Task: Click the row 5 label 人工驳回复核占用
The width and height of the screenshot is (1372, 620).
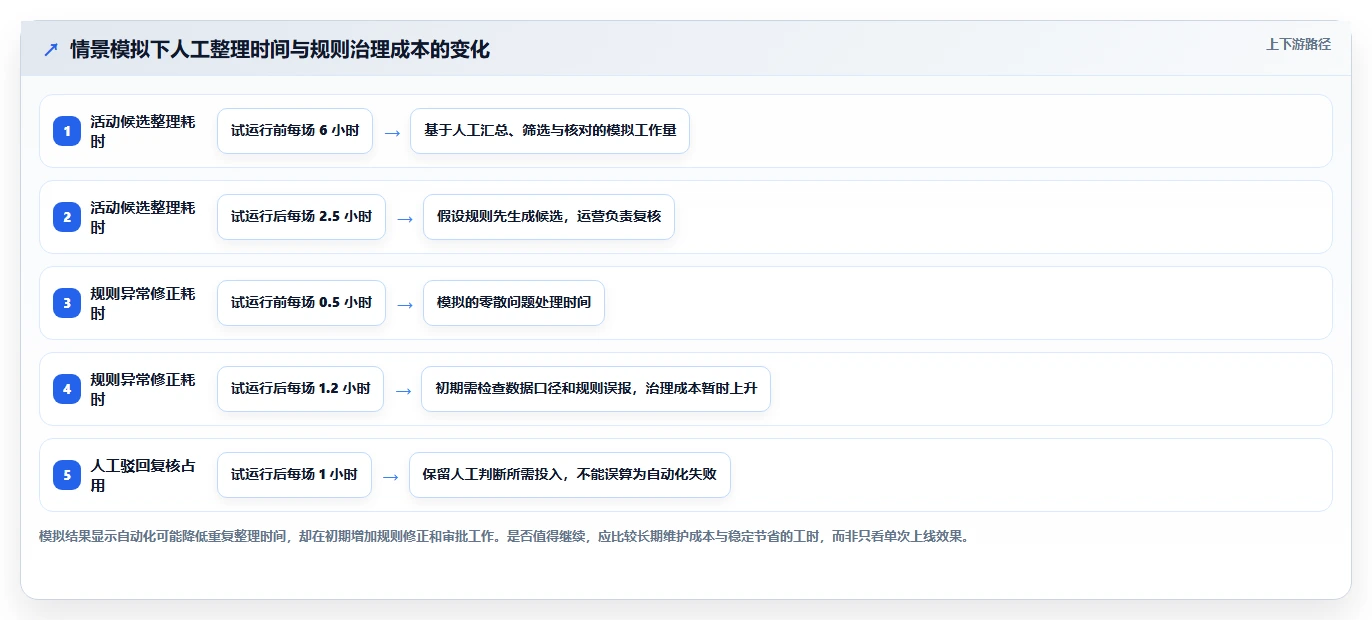Action: pyautogui.click(x=143, y=475)
